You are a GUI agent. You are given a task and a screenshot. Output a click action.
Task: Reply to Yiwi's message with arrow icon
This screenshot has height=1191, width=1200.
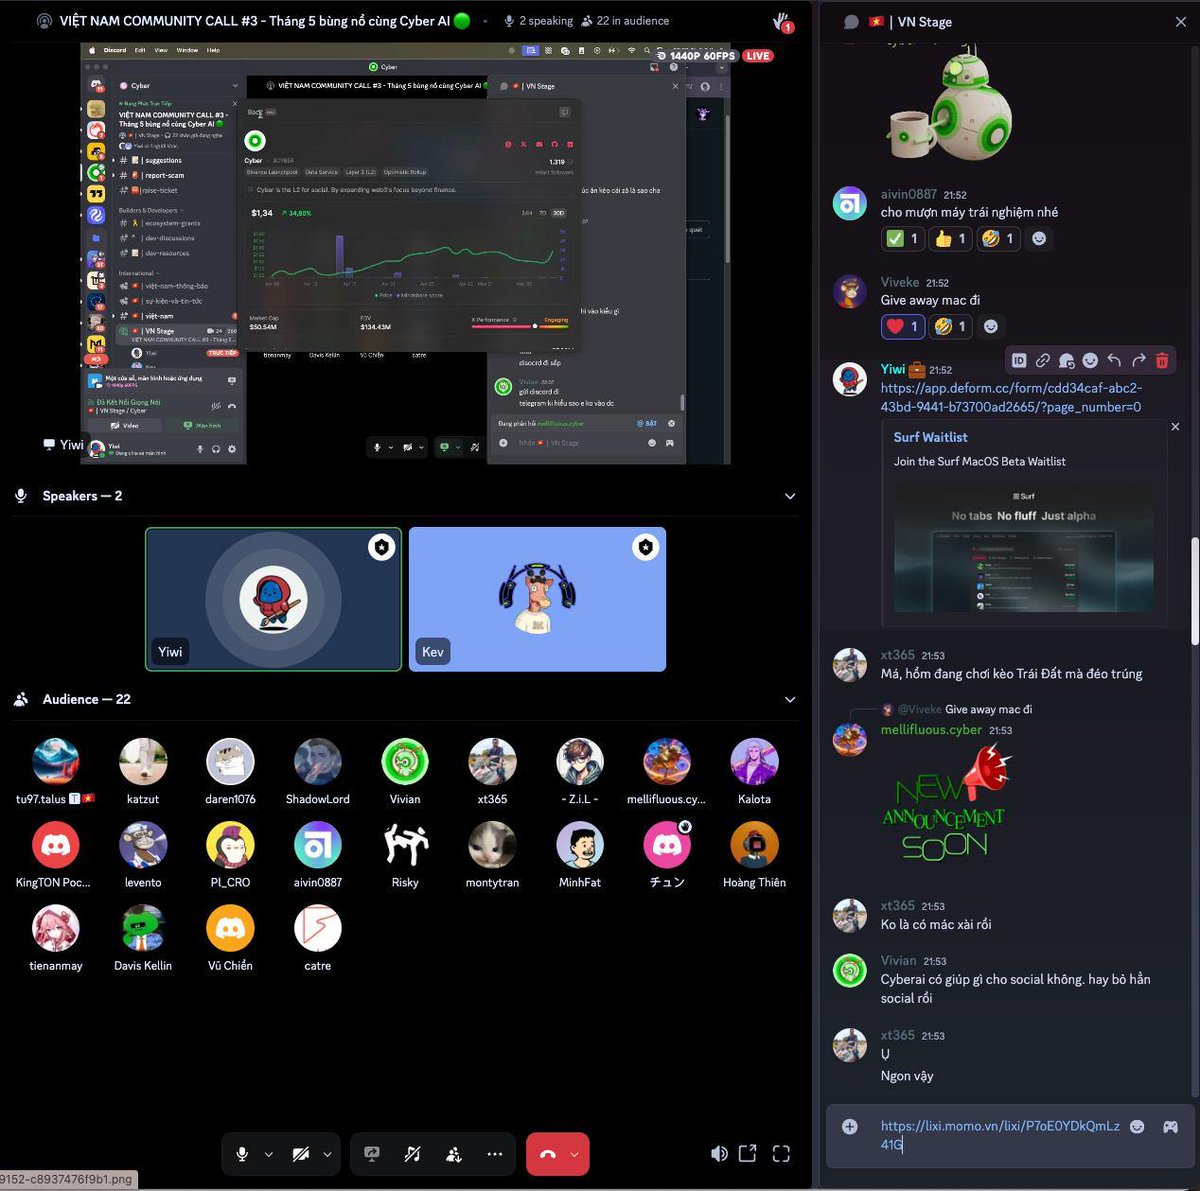1114,360
